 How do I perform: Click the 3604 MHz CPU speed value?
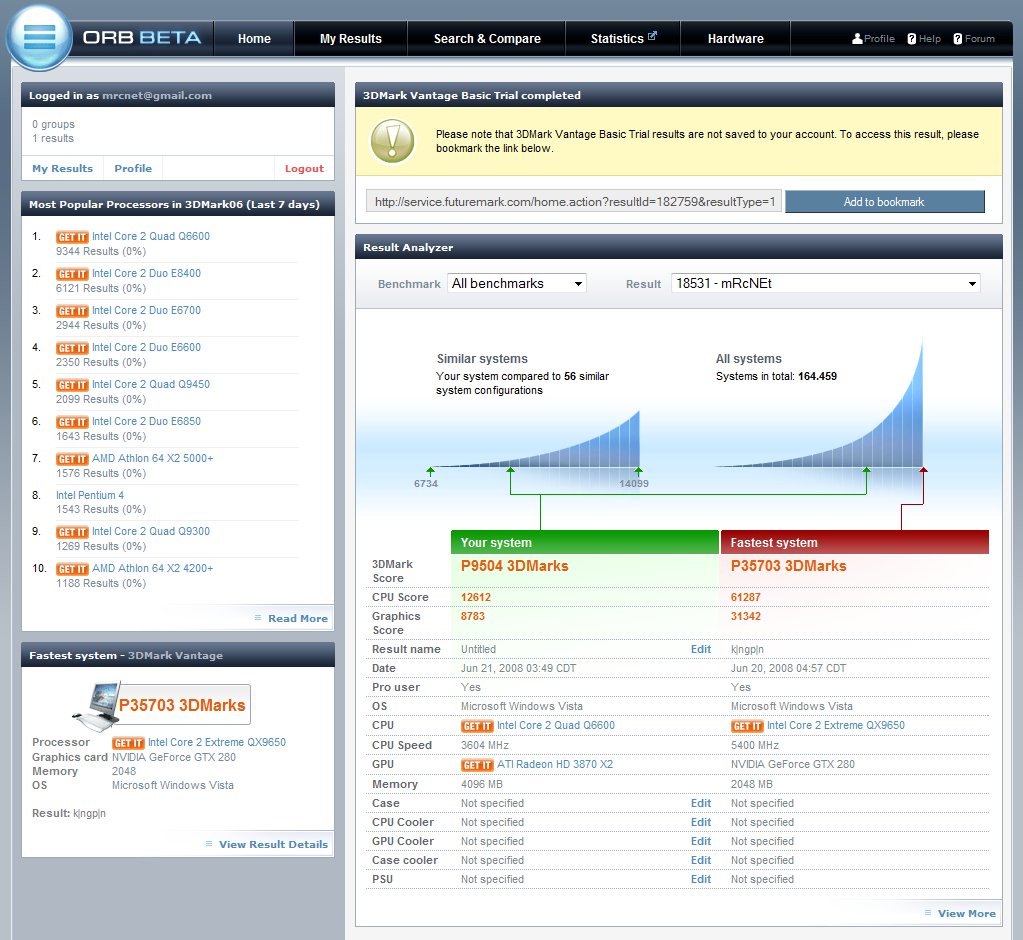485,745
